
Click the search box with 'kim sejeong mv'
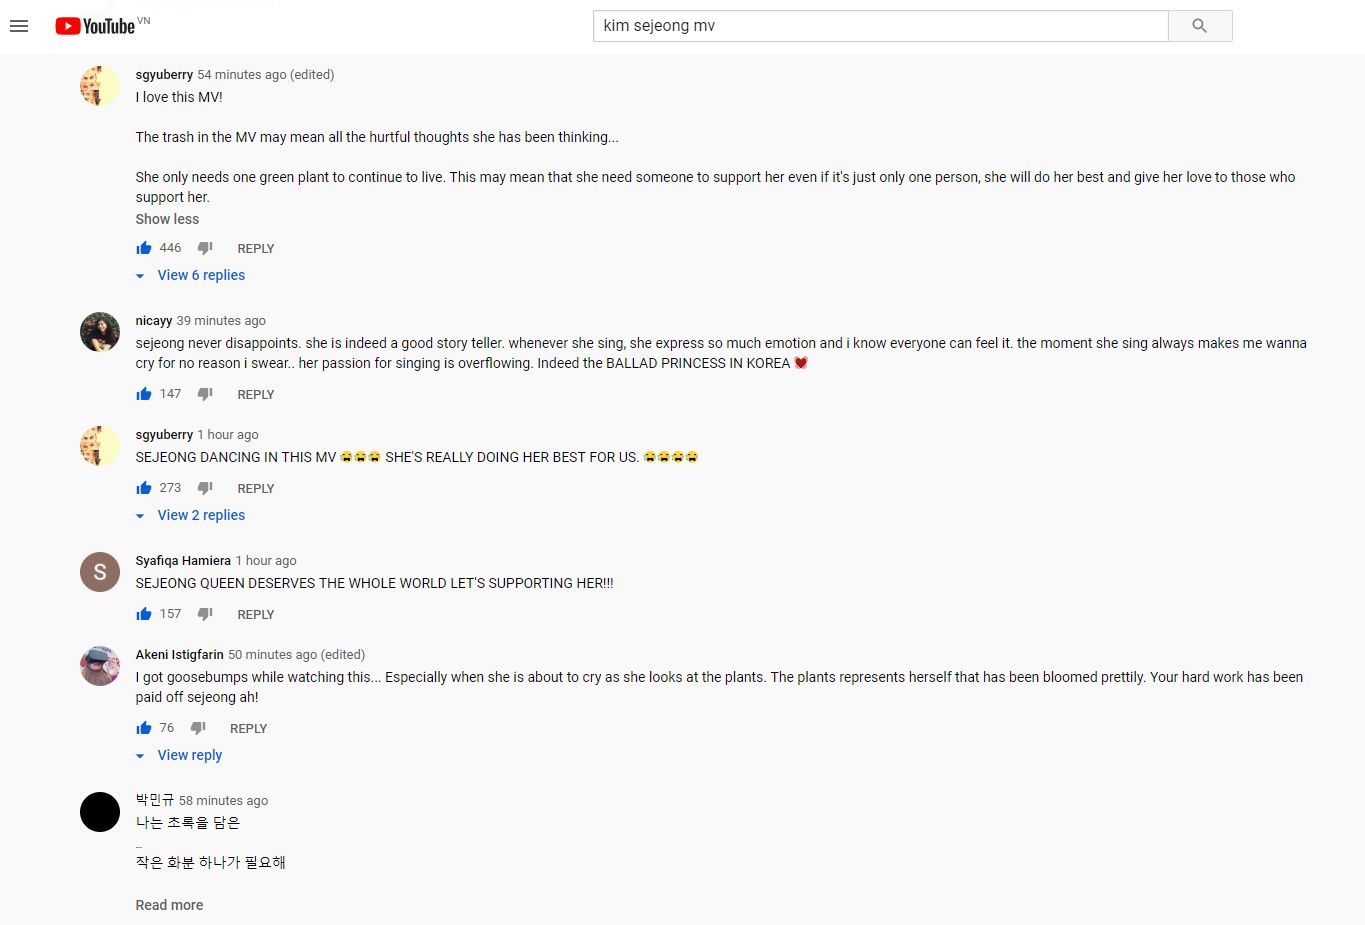point(880,26)
